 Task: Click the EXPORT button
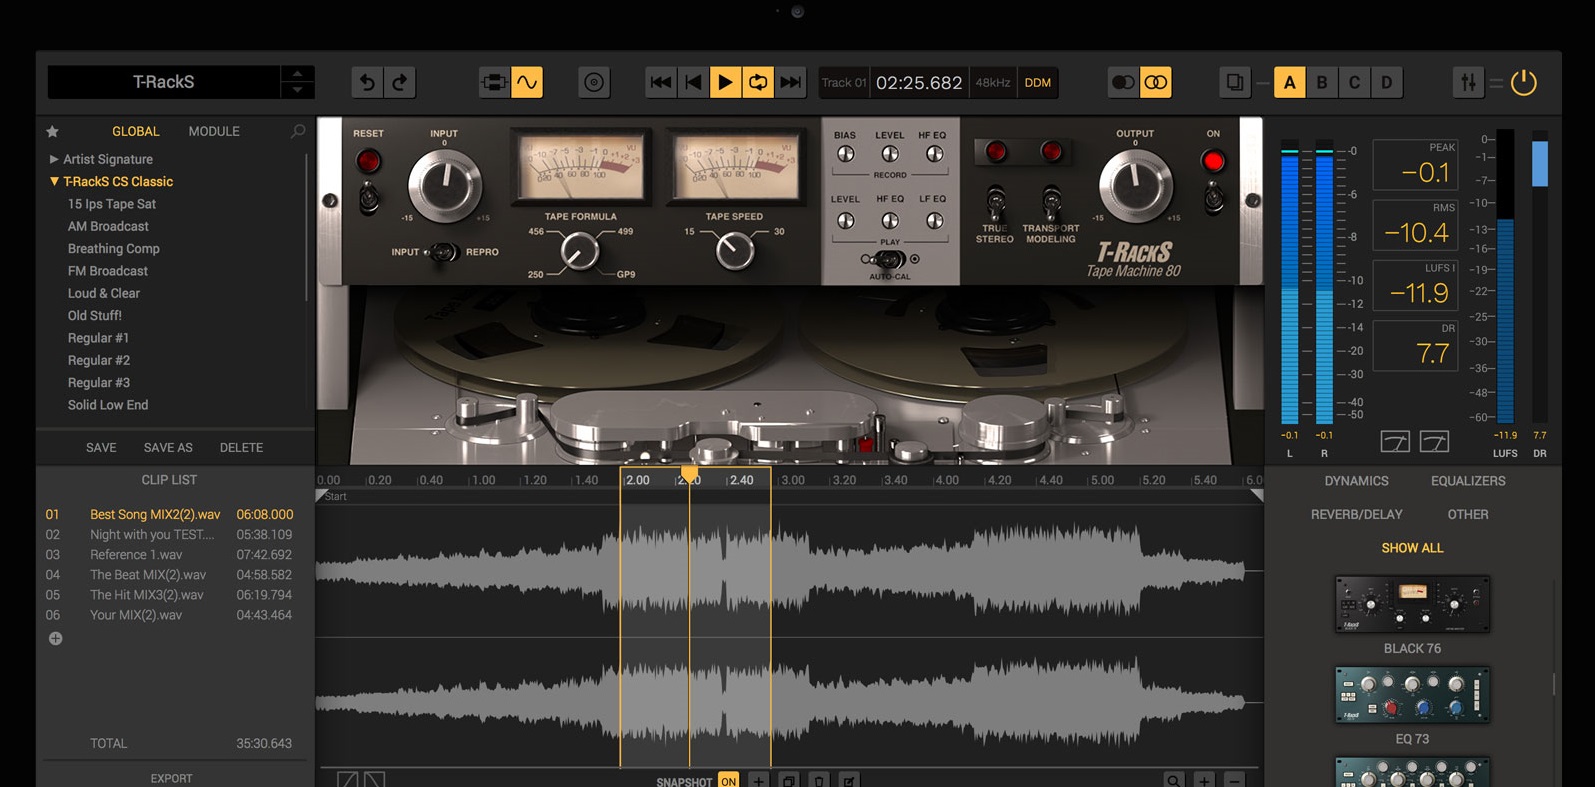point(171,778)
